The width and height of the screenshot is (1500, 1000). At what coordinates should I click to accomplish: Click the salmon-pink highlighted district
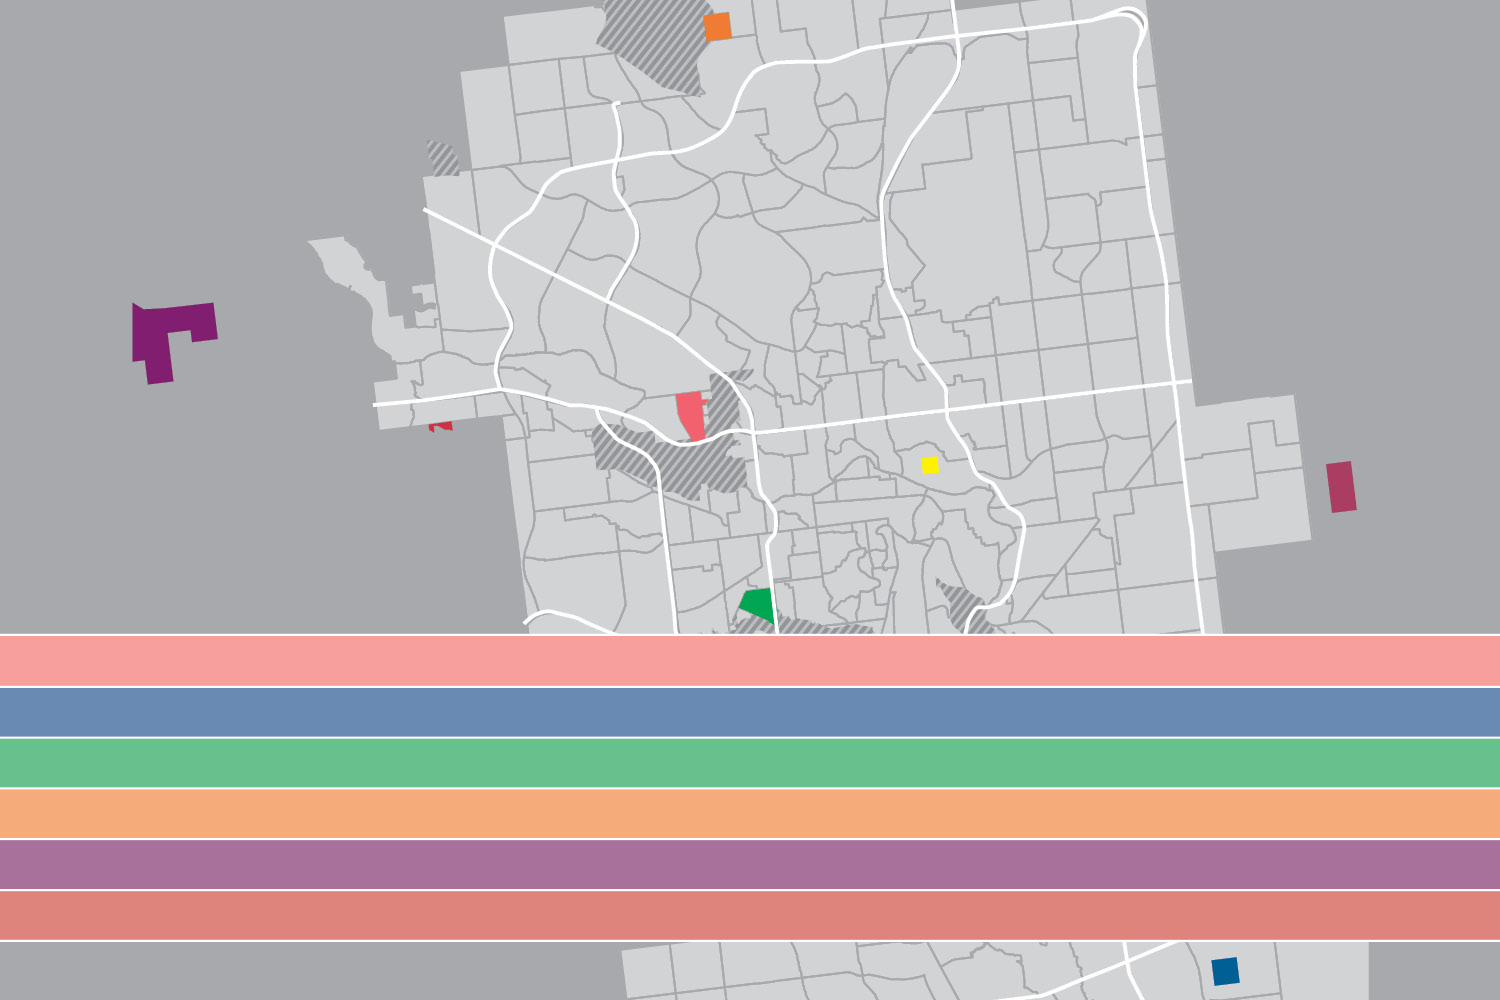tap(690, 414)
